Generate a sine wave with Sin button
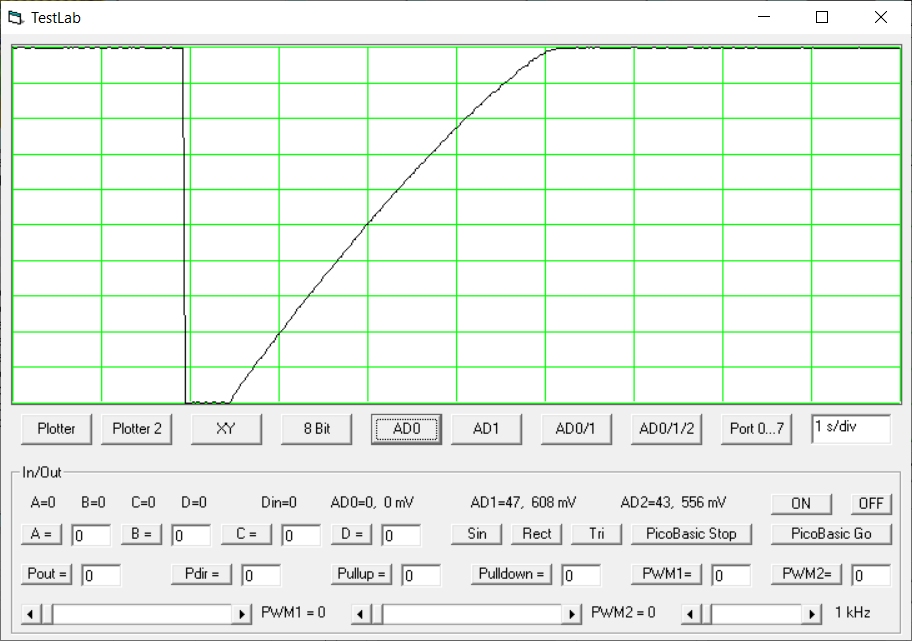912x641 pixels. (x=477, y=534)
